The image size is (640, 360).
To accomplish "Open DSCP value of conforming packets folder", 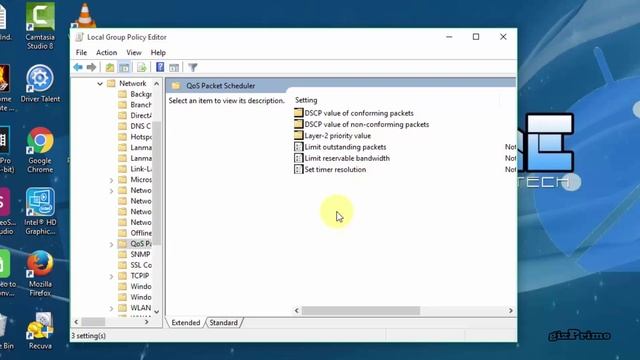I will [x=354, y=113].
